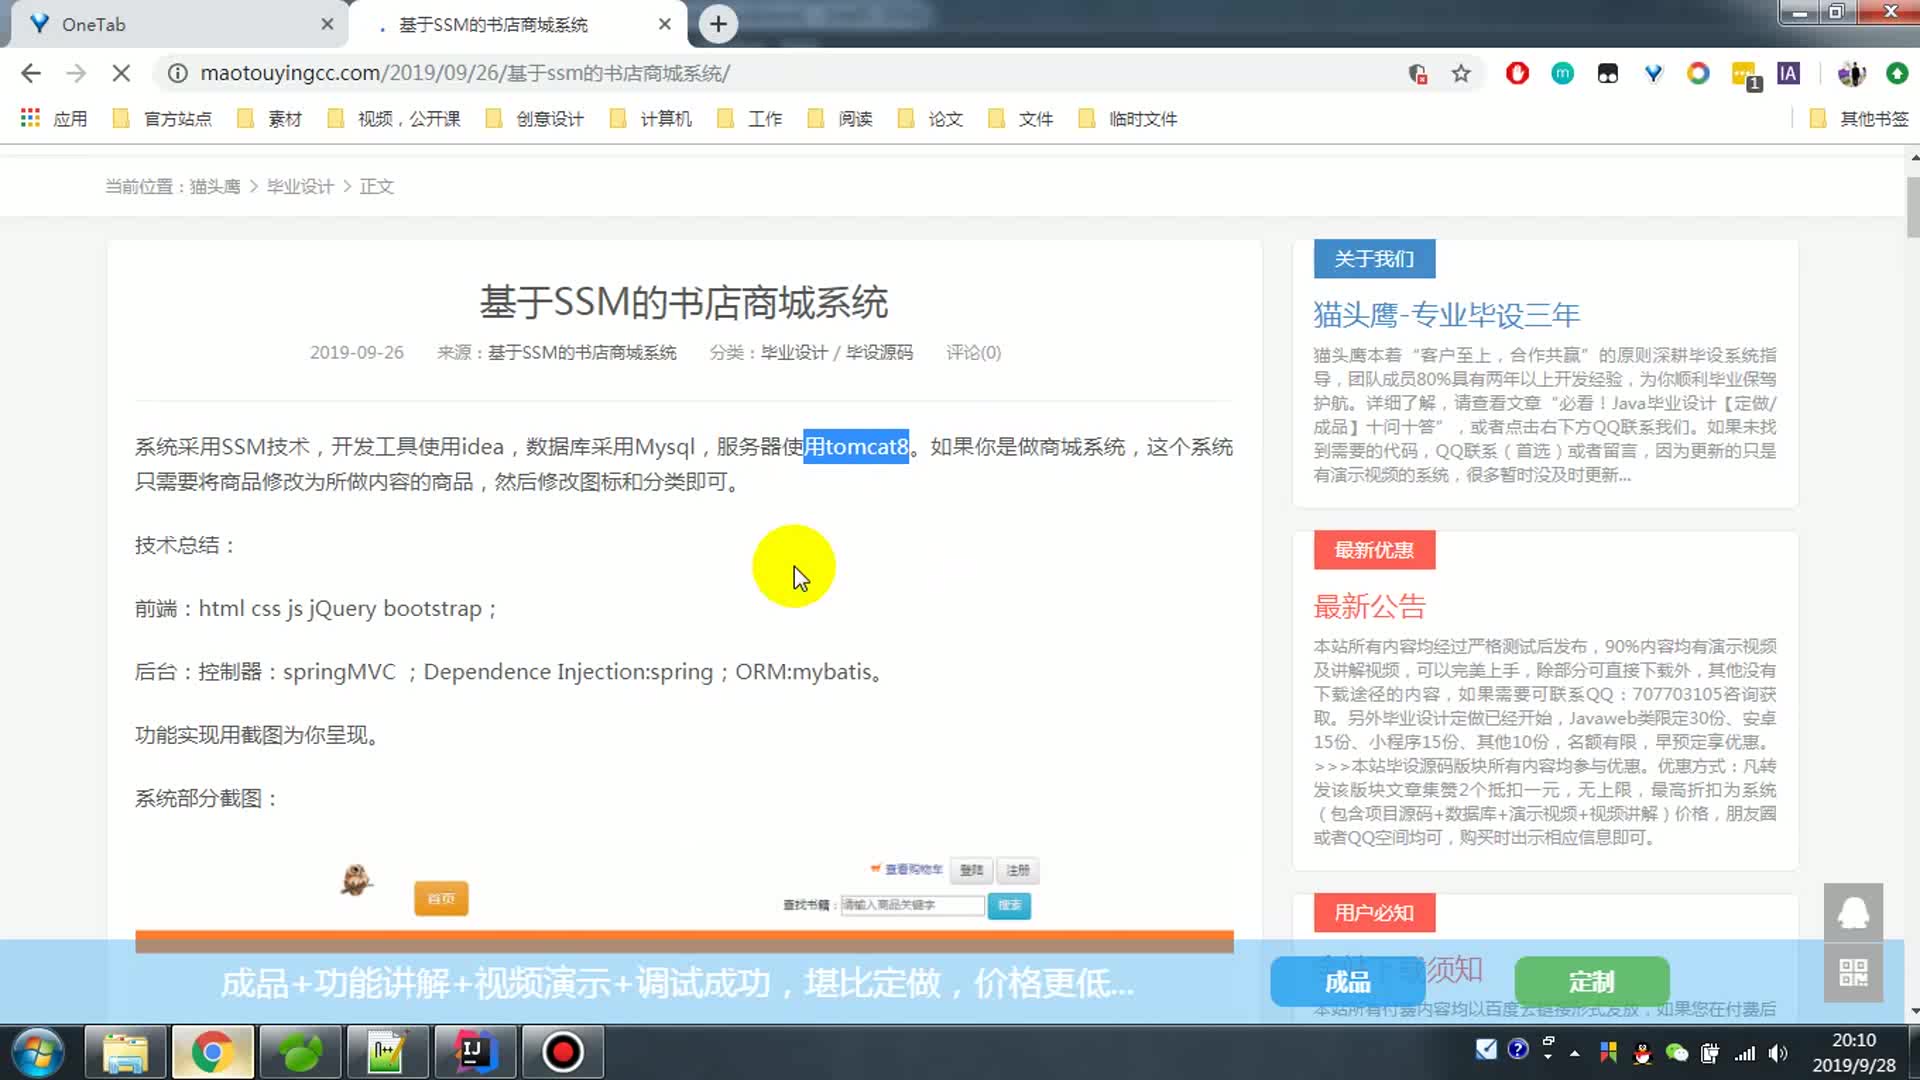Go back to the previous page
The width and height of the screenshot is (1920, 1080).
click(31, 73)
